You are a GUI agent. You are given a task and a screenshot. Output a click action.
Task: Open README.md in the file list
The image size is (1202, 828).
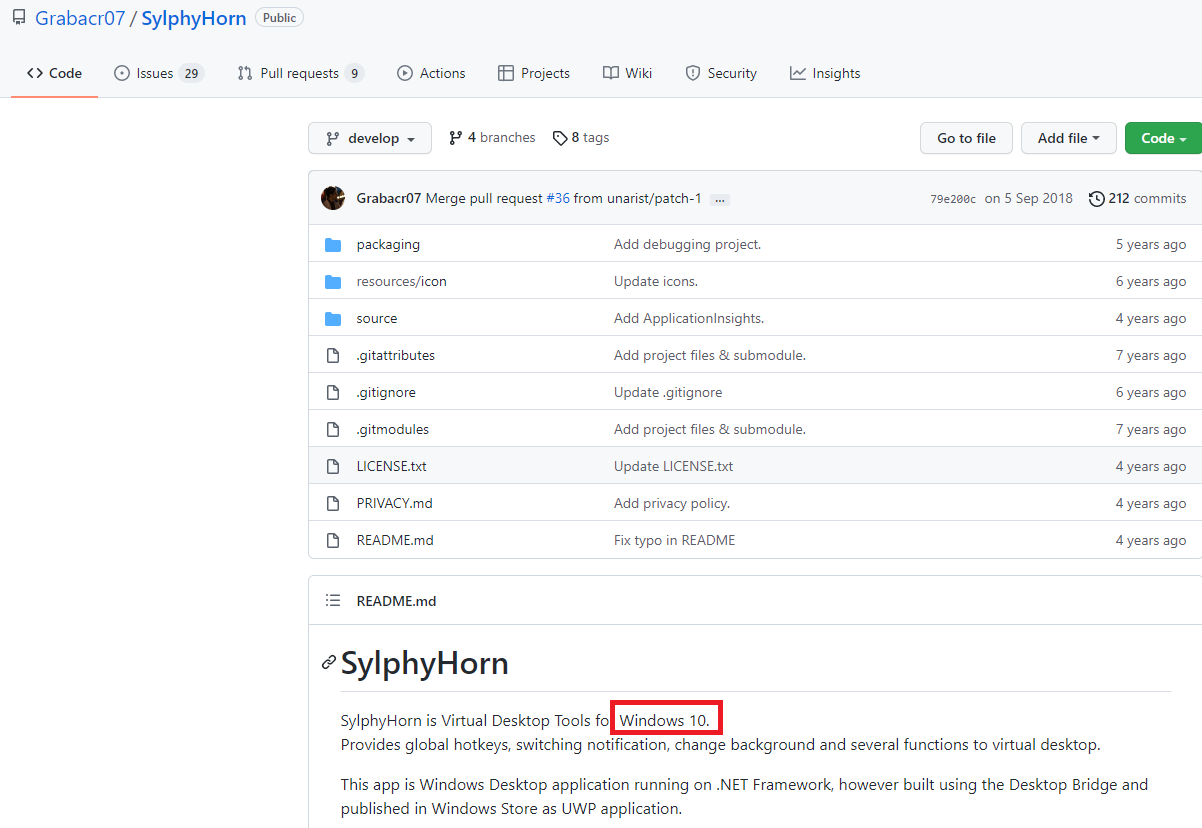coord(395,540)
